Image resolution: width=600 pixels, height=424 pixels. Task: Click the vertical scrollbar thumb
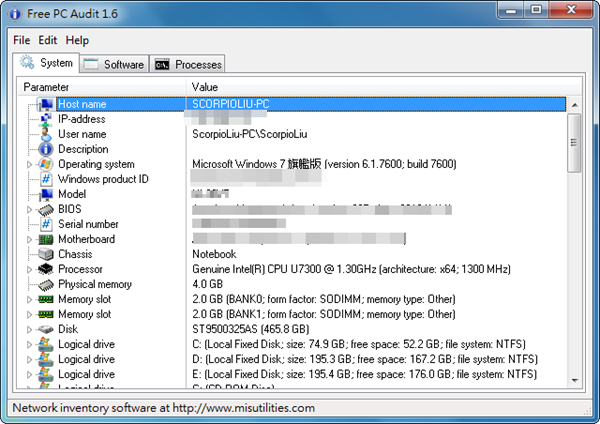coord(574,143)
